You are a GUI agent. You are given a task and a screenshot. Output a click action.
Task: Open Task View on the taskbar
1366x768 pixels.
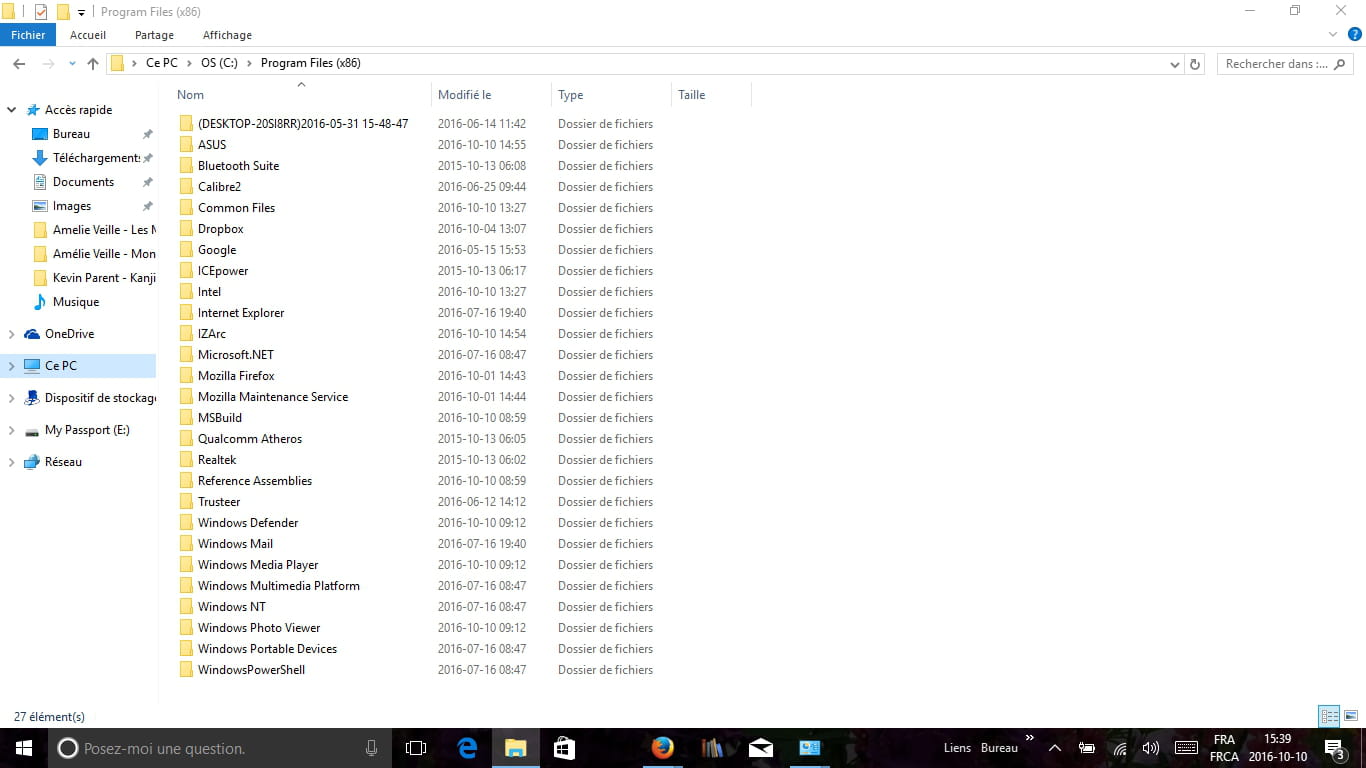[416, 748]
